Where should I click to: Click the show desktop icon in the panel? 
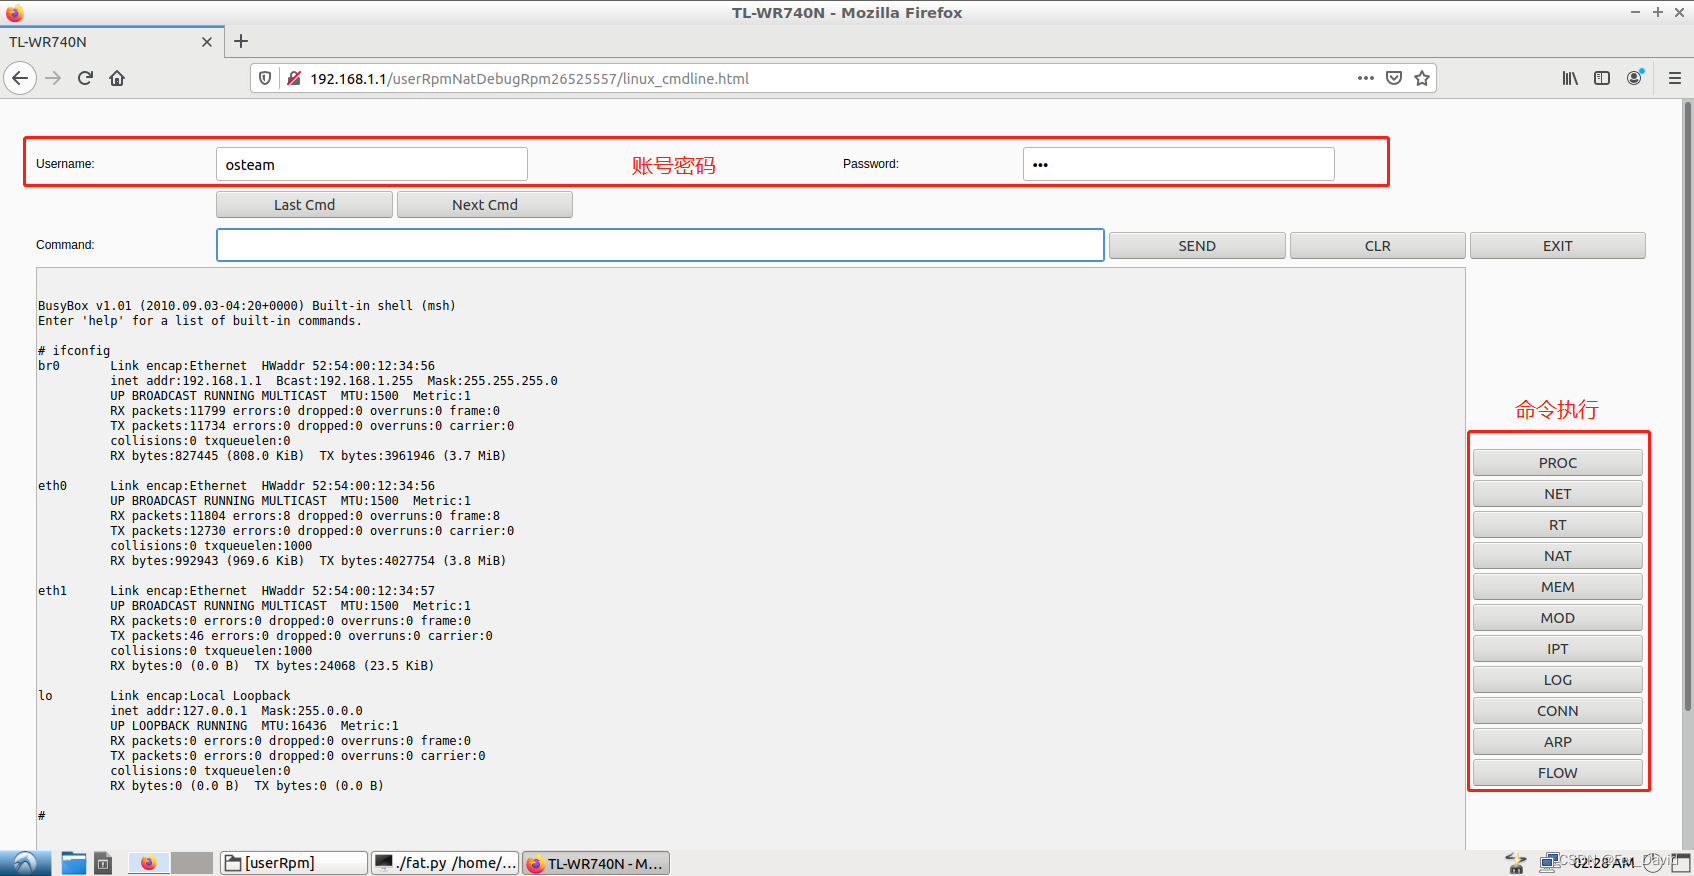click(x=1681, y=863)
